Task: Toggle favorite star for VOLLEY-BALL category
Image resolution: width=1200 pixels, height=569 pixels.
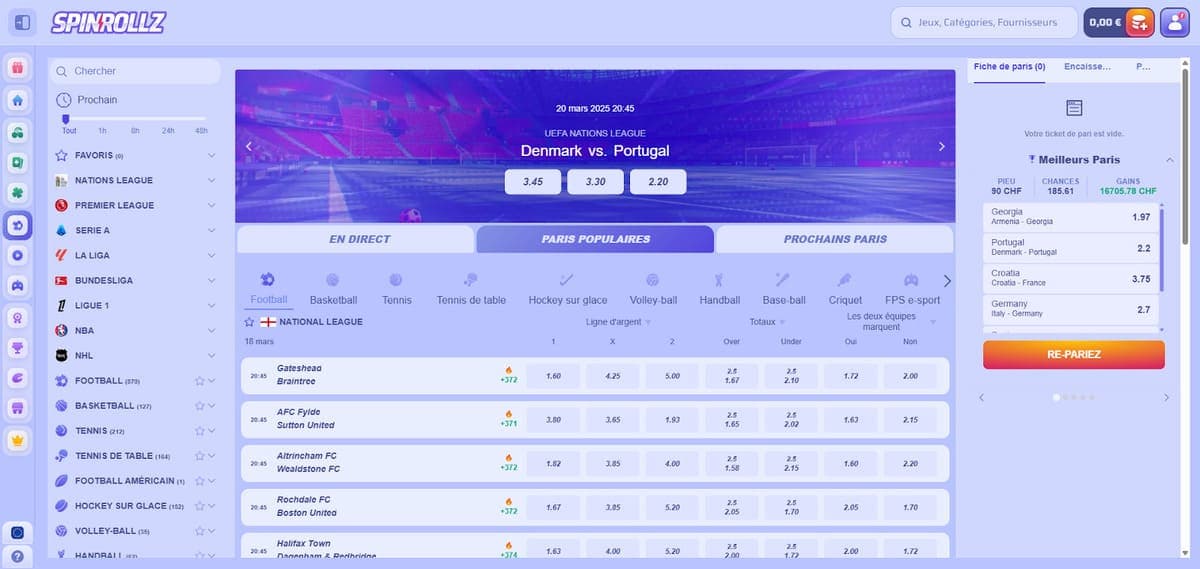Action: click(x=200, y=531)
